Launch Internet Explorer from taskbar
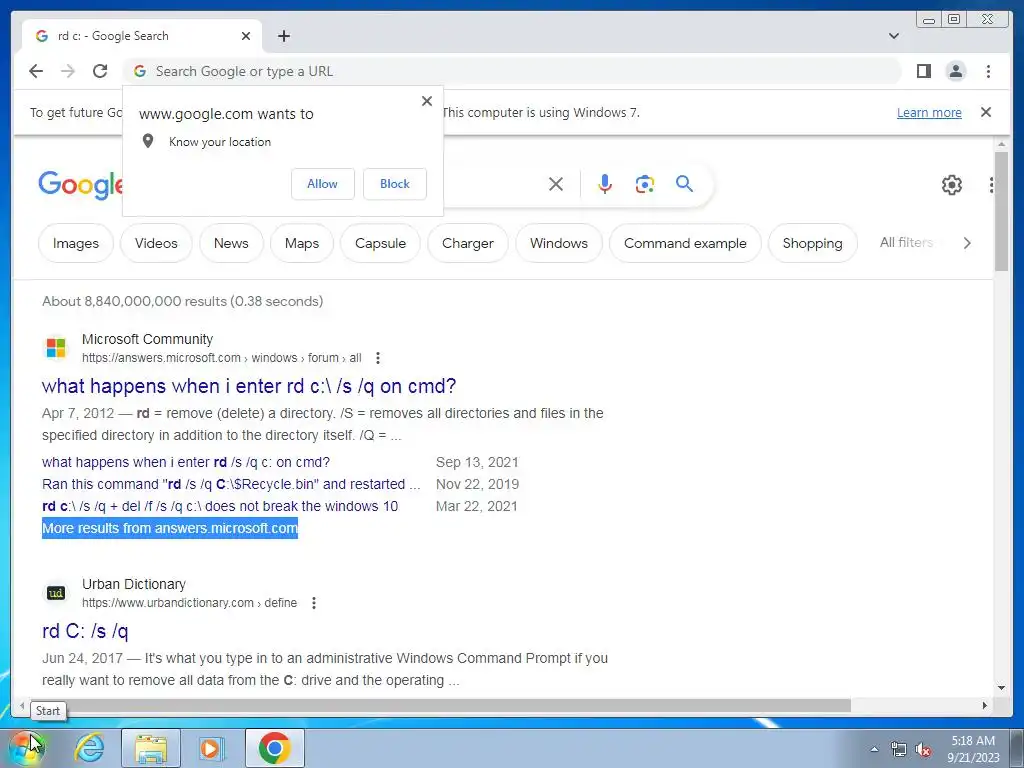The image size is (1024, 768). pyautogui.click(x=89, y=748)
